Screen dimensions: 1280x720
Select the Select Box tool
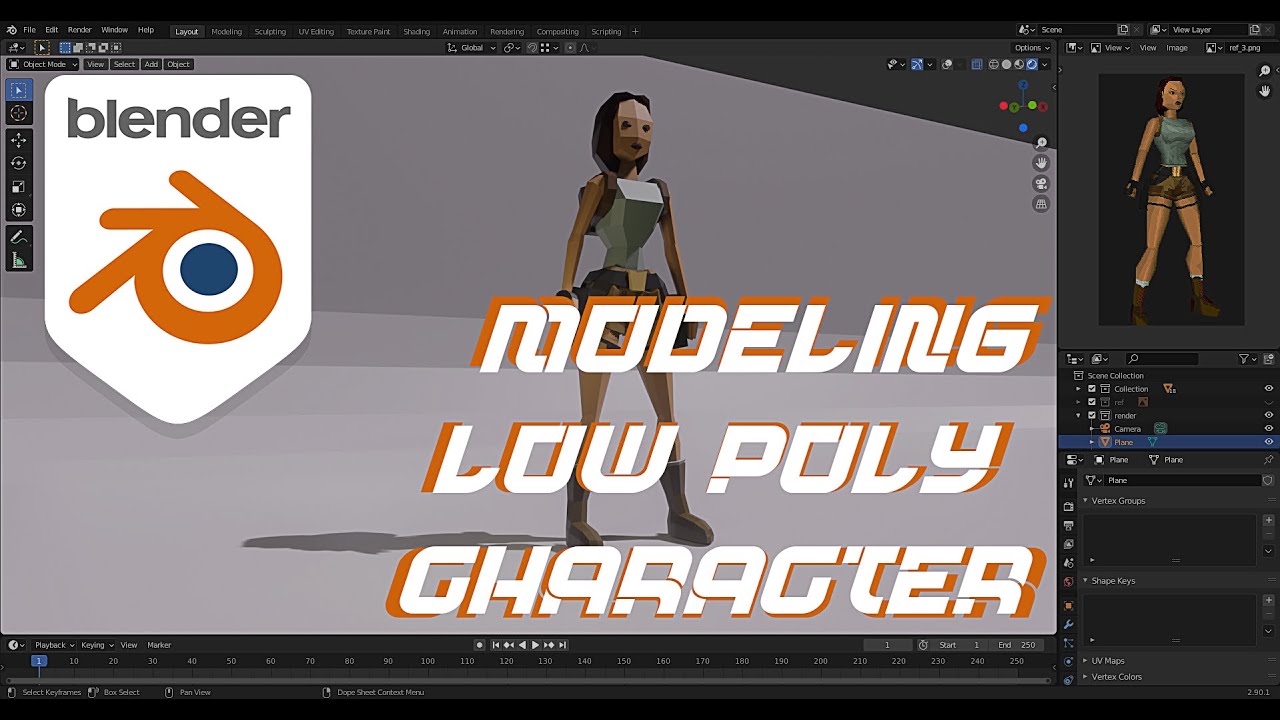pos(18,90)
